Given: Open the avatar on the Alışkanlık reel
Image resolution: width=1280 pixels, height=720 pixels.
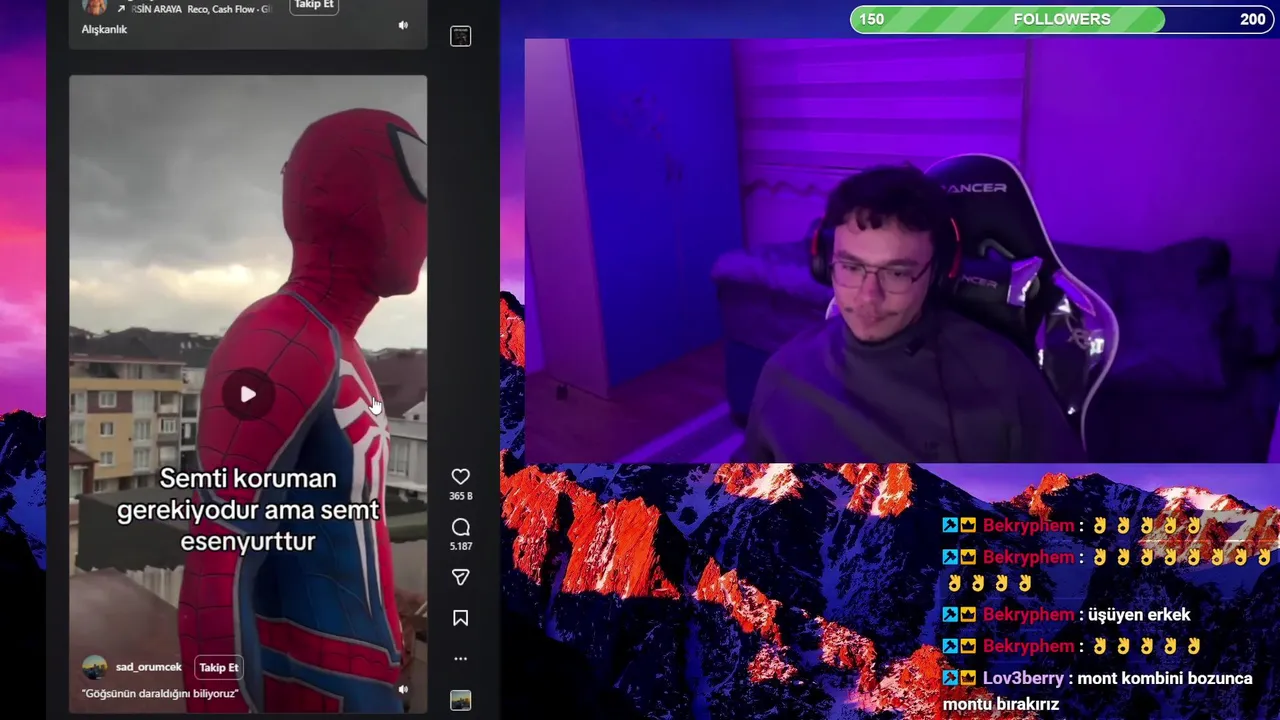Looking at the screenshot, I should [94, 6].
